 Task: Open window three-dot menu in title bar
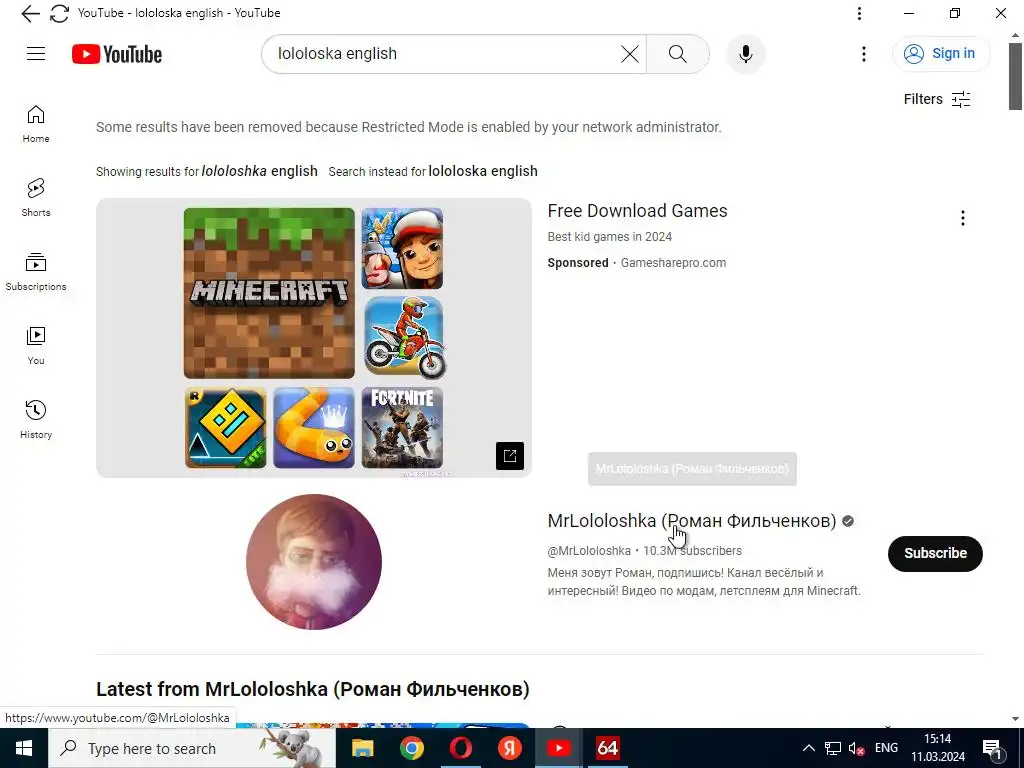859,13
